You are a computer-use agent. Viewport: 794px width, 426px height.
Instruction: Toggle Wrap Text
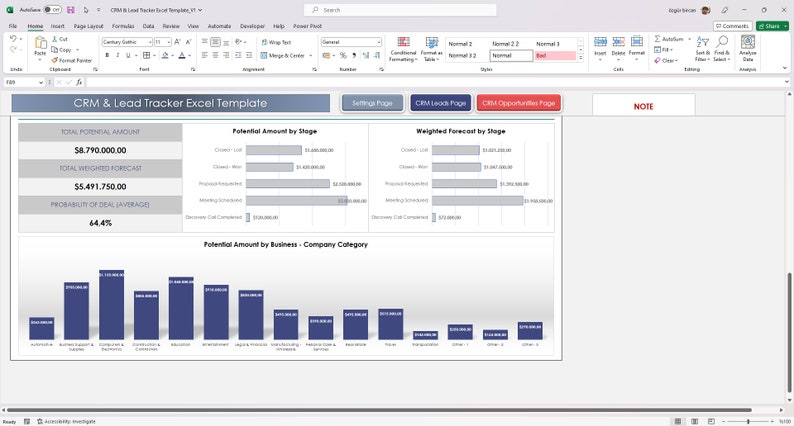coord(276,43)
